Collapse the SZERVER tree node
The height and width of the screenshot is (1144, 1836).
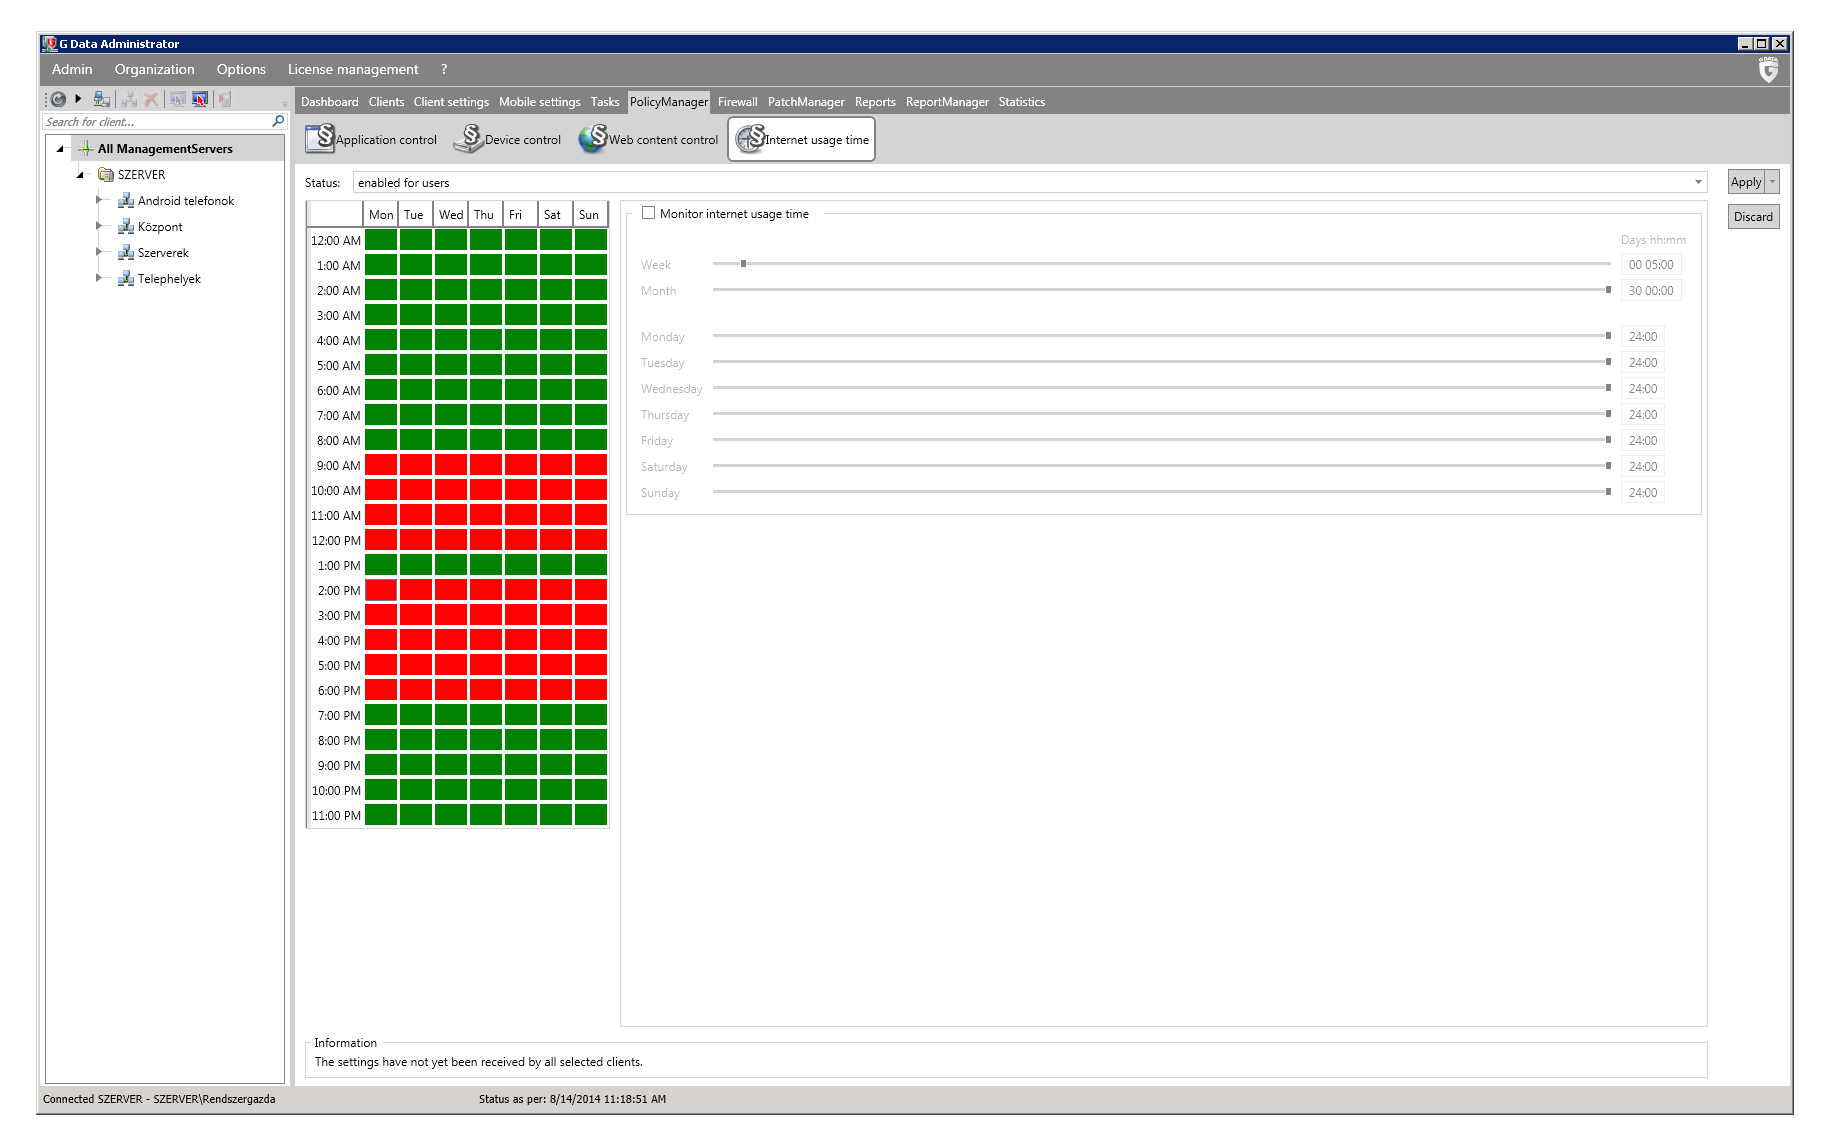point(80,175)
